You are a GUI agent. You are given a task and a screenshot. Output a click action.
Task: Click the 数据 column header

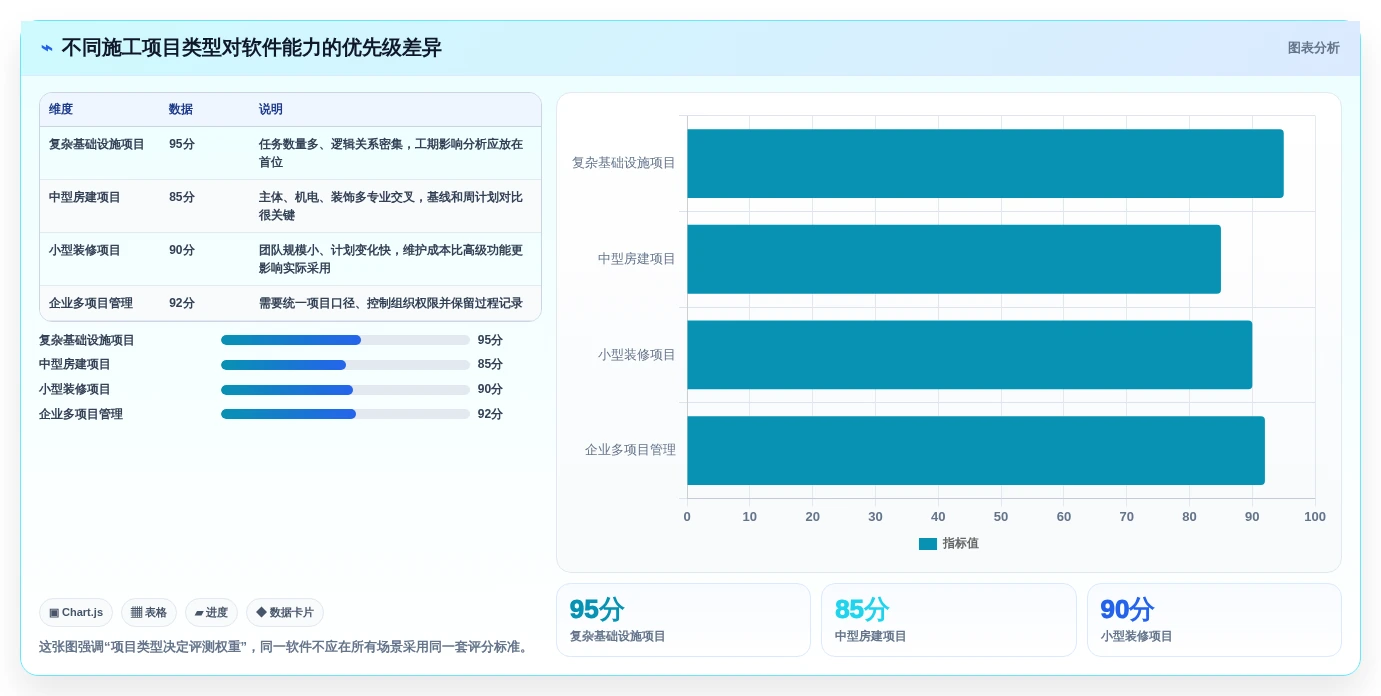[x=181, y=110]
